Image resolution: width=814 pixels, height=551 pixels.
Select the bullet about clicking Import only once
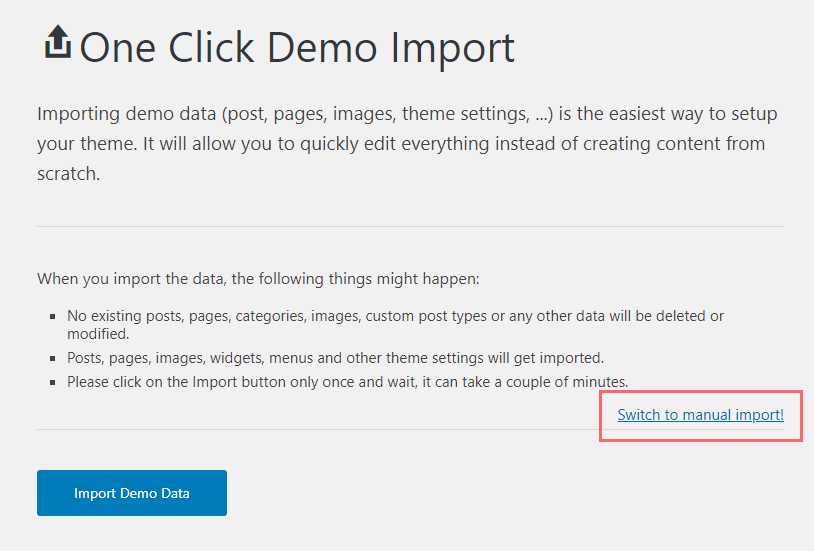(347, 382)
